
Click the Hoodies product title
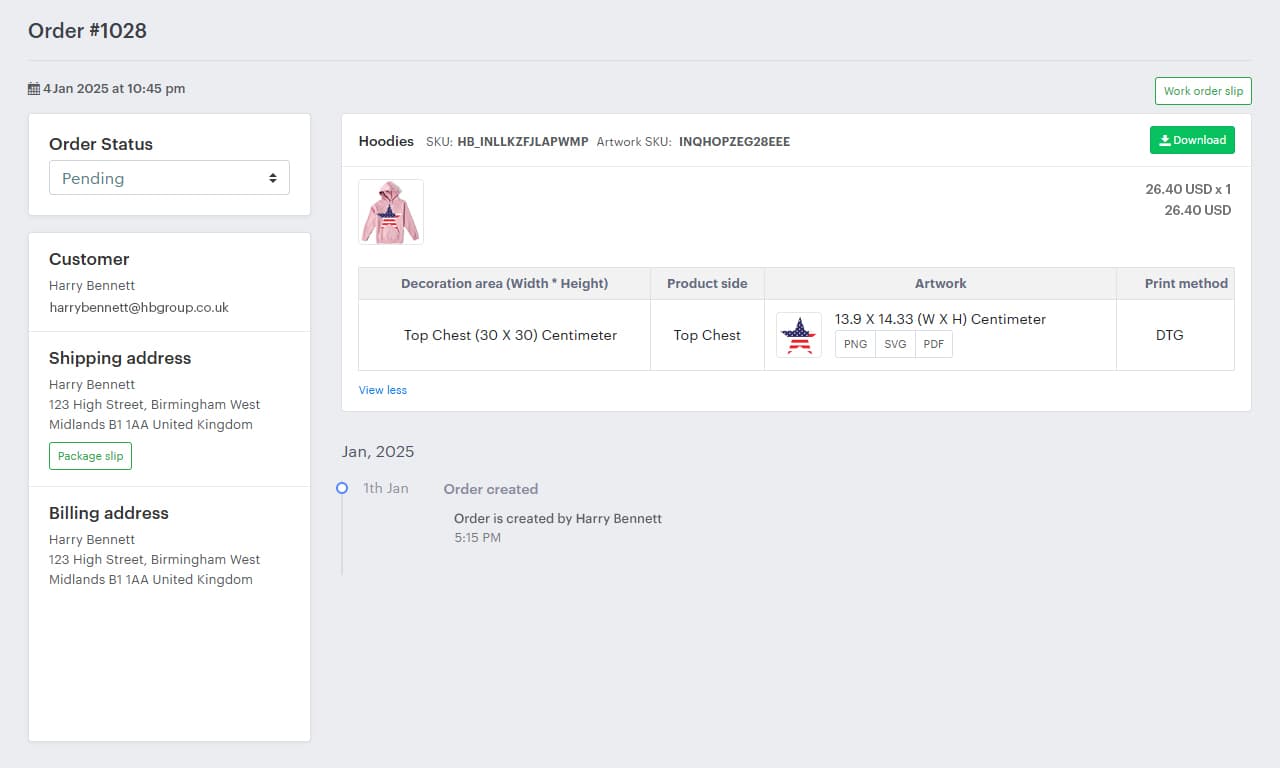click(386, 141)
